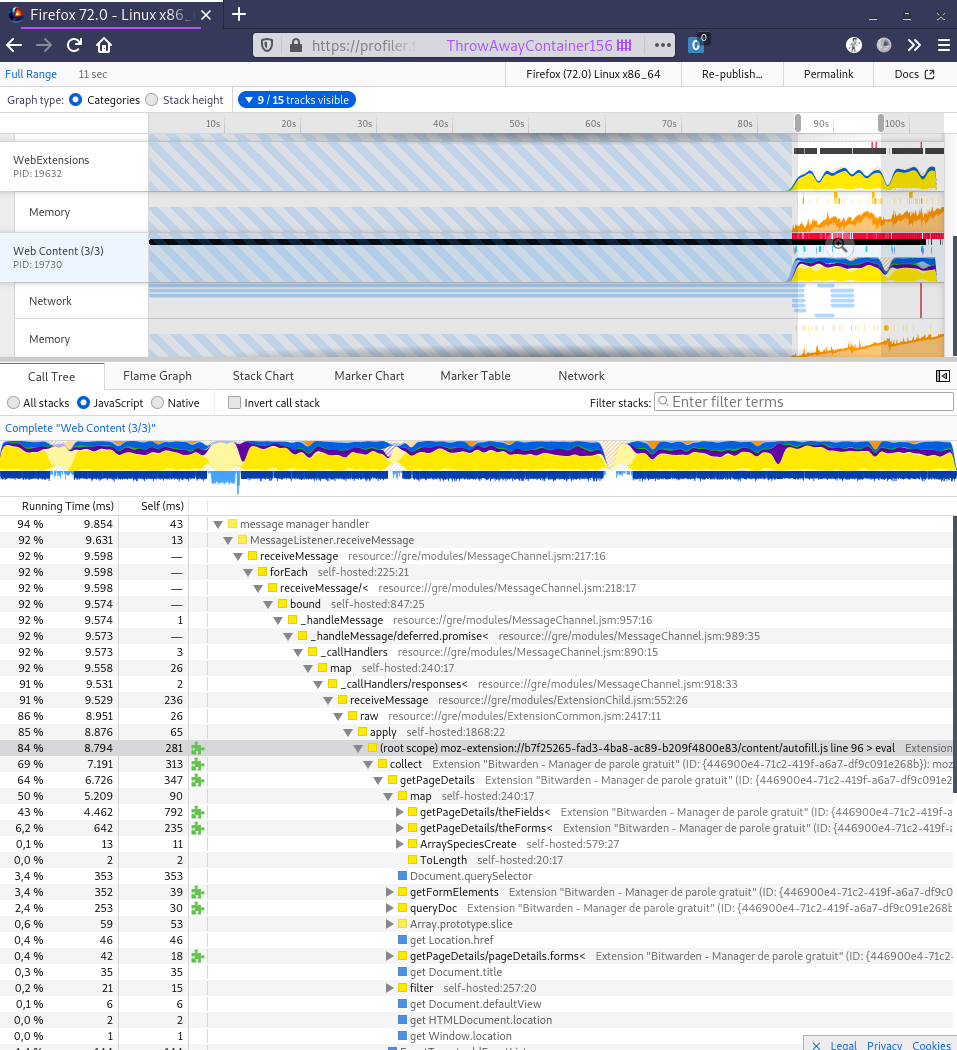Select the Document.querySelector call tree row
The height and width of the screenshot is (1050, 957).
(476, 876)
